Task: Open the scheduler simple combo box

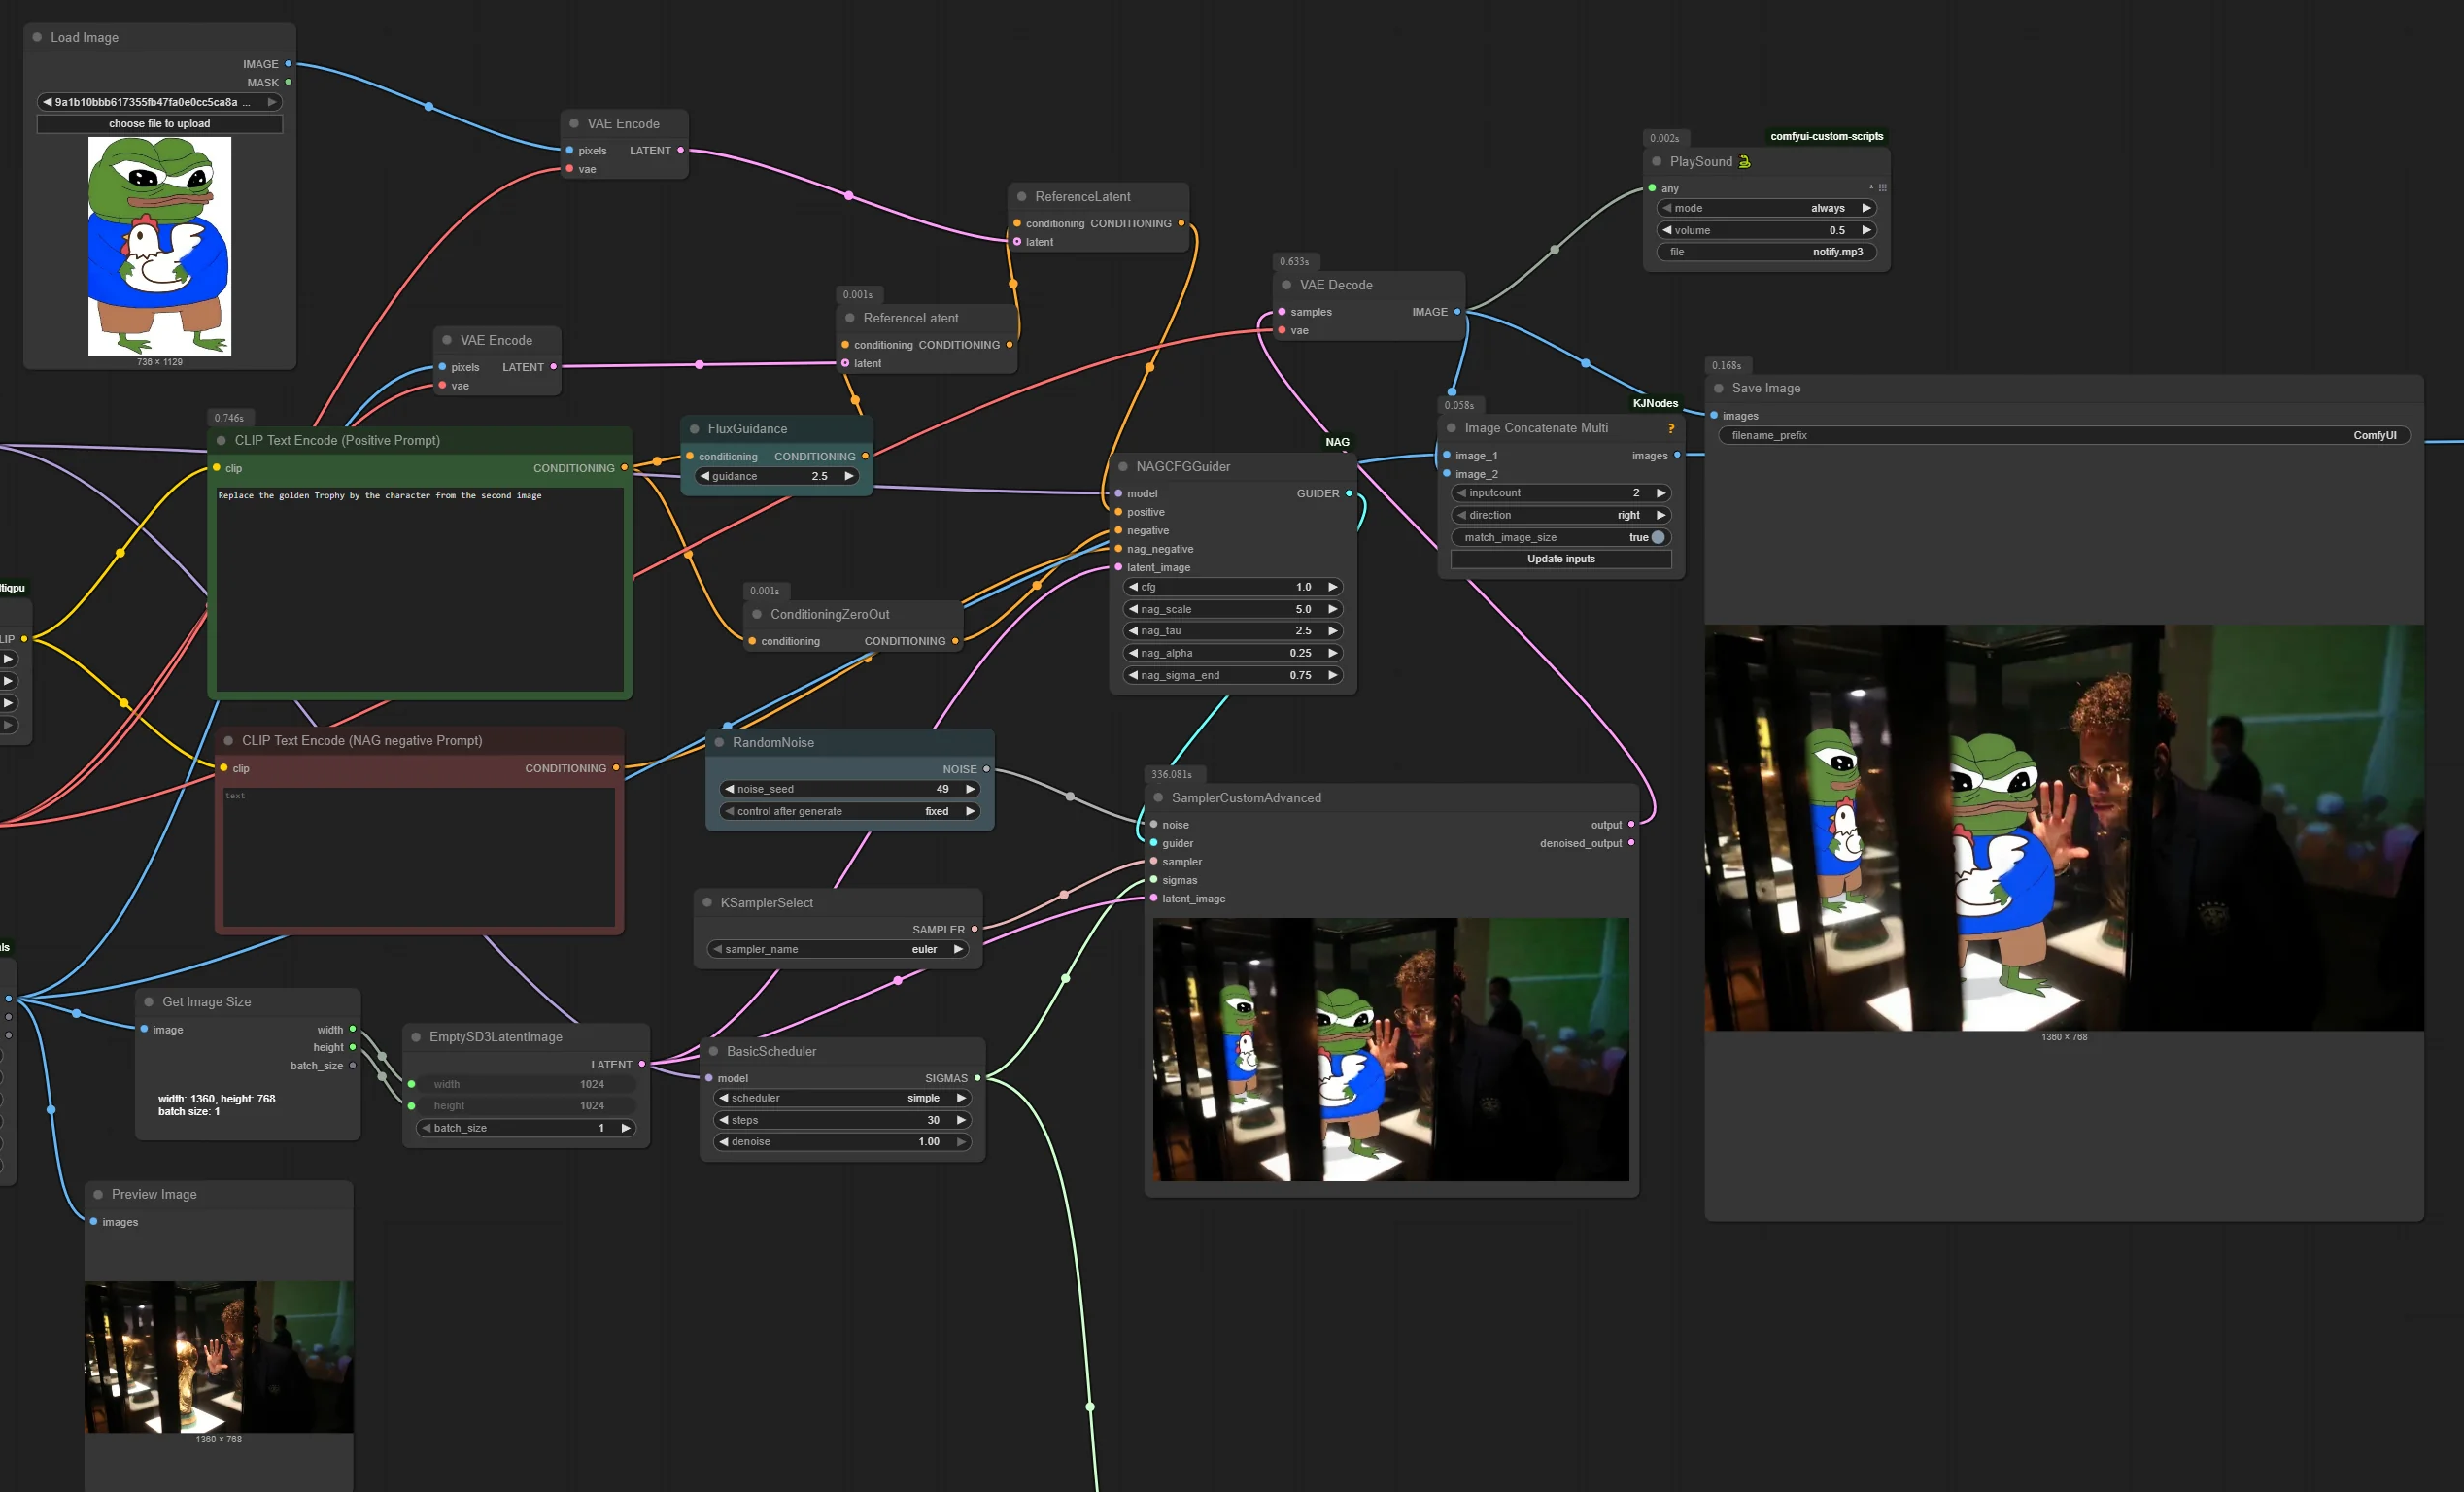Action: pos(842,1098)
